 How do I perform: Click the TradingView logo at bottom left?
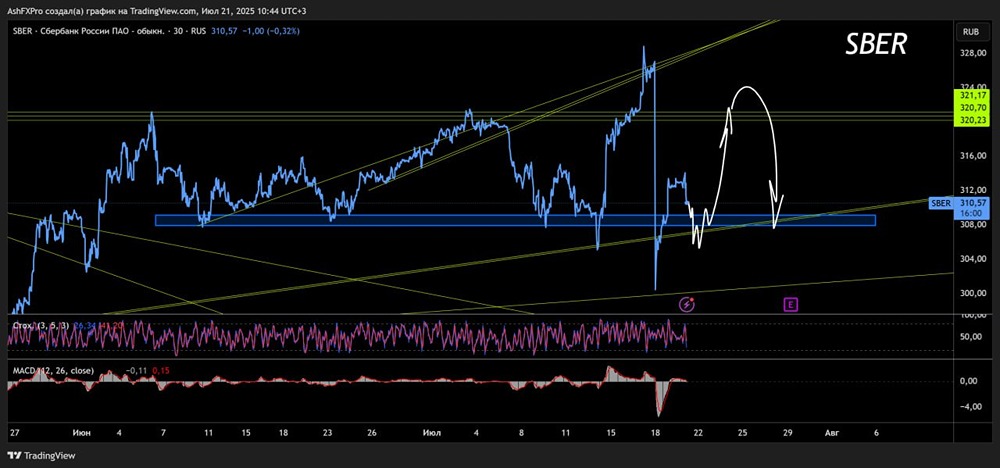(41, 456)
